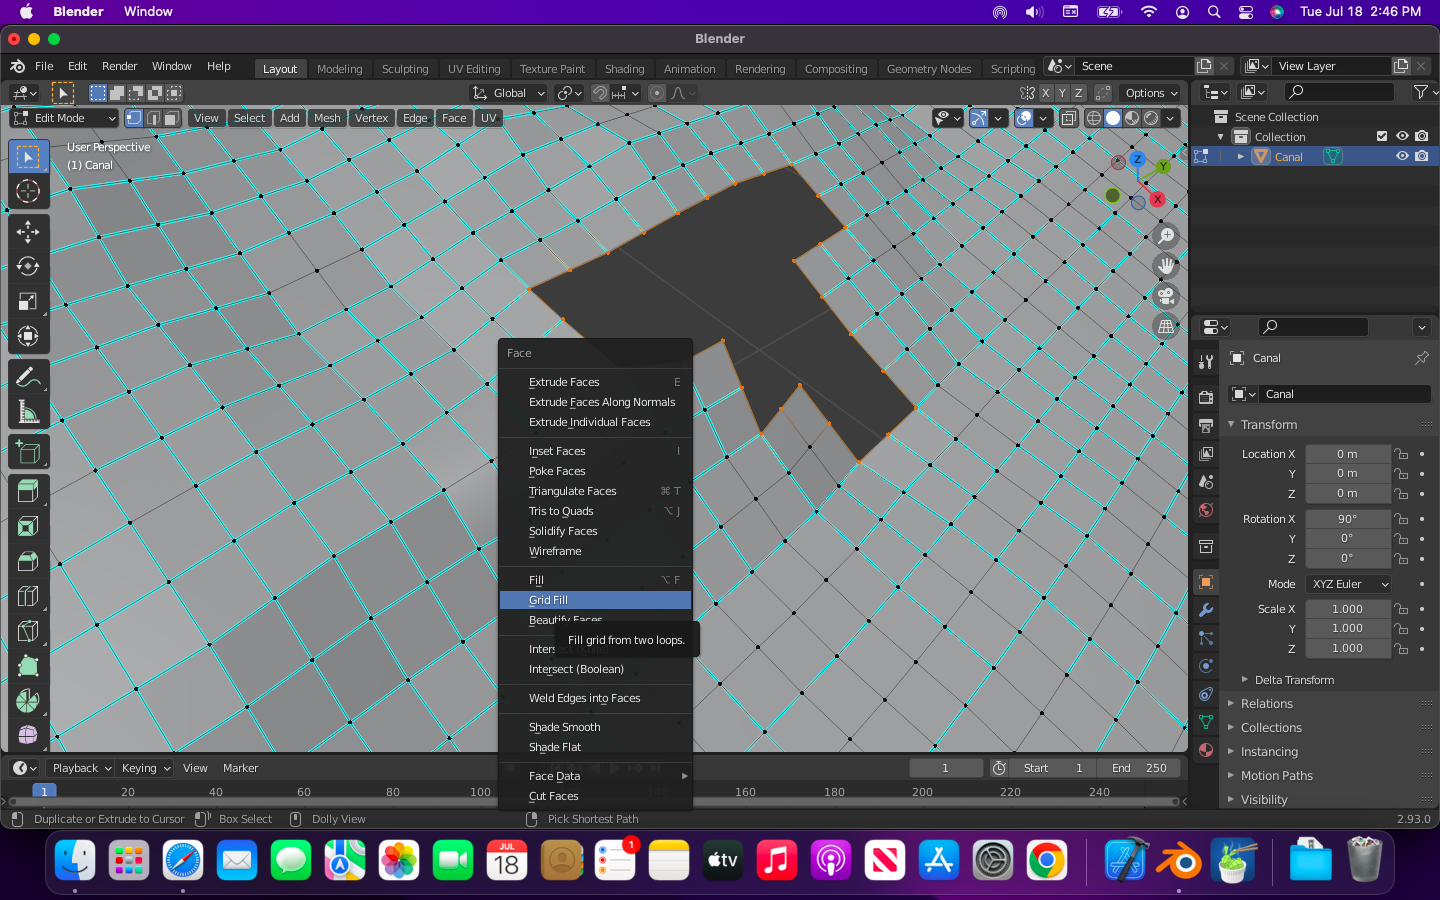Uncheck the Collection exclude checkbox
This screenshot has height=900, width=1440.
point(1382,137)
